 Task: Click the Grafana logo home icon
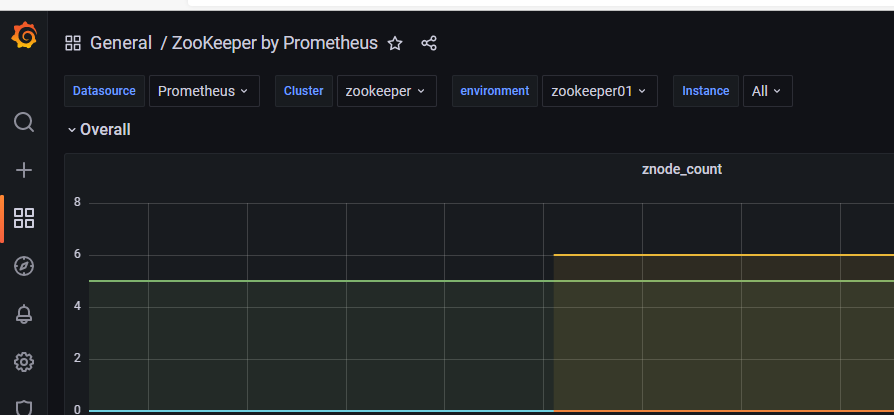tap(24, 37)
